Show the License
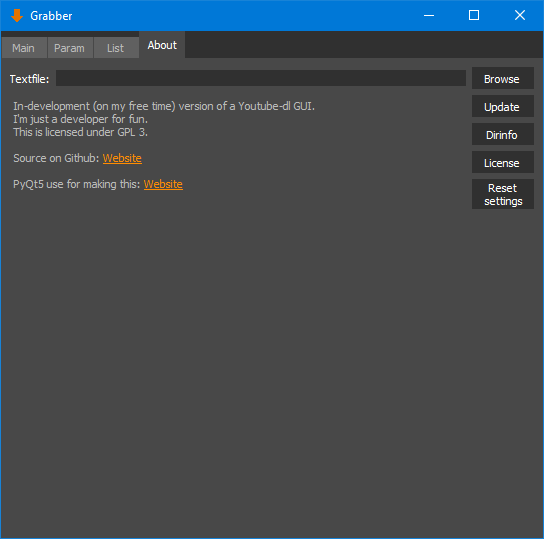Viewport: 544px width, 539px height. [502, 163]
